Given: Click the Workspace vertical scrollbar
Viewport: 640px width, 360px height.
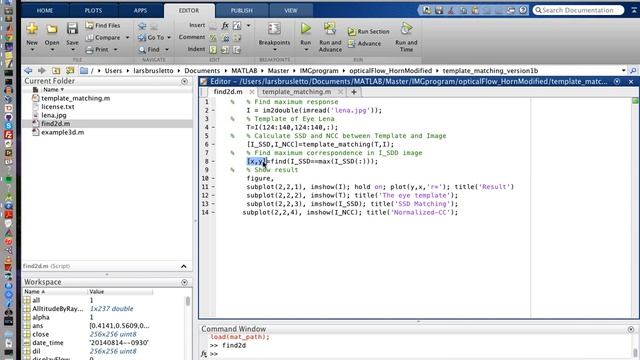Looking at the screenshot, I should tap(188, 301).
